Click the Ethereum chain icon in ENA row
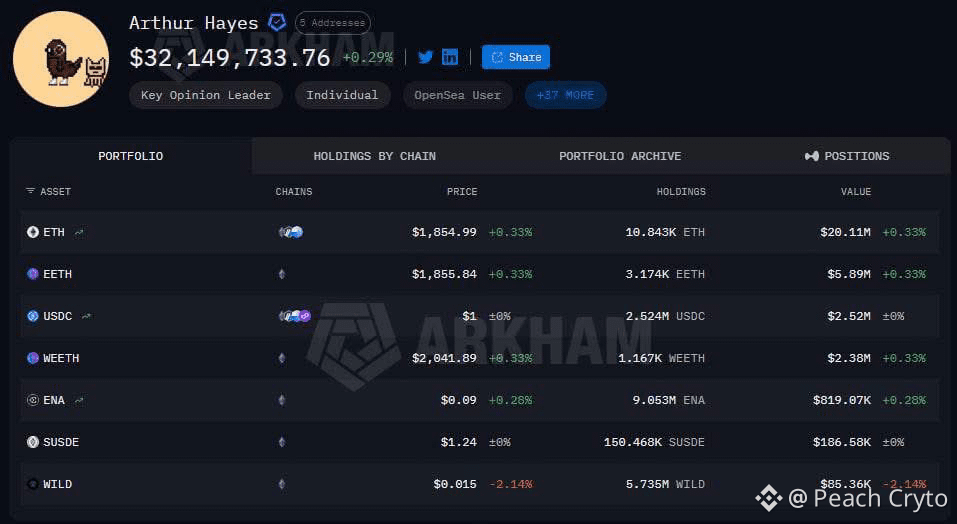The height and width of the screenshot is (524, 957). (281, 400)
